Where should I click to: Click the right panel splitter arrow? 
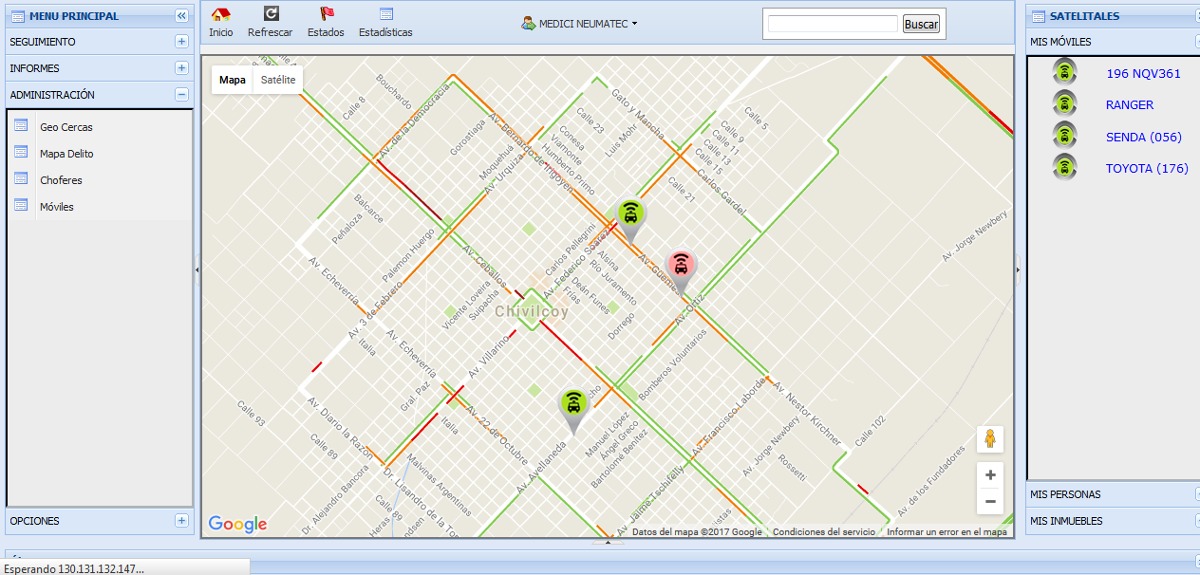pos(1019,270)
